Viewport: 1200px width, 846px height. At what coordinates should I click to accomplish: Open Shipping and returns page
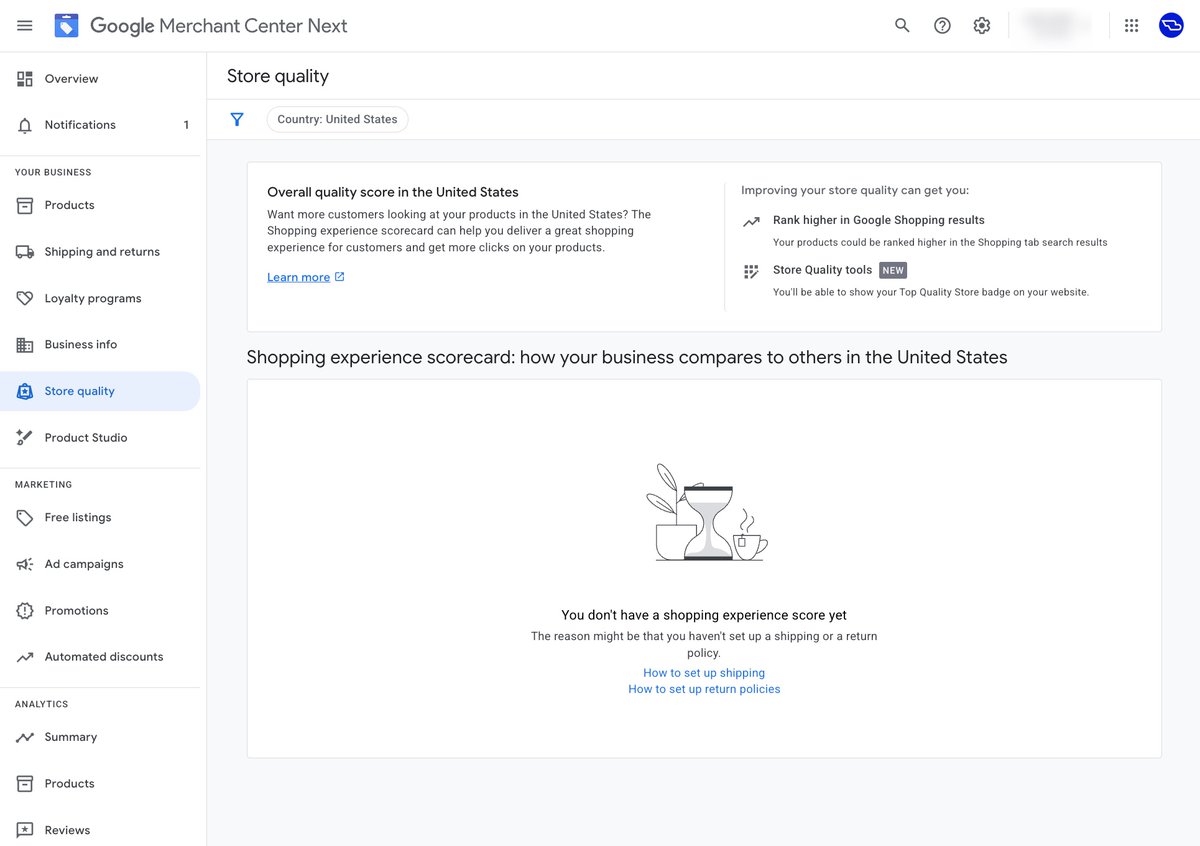click(x=100, y=252)
